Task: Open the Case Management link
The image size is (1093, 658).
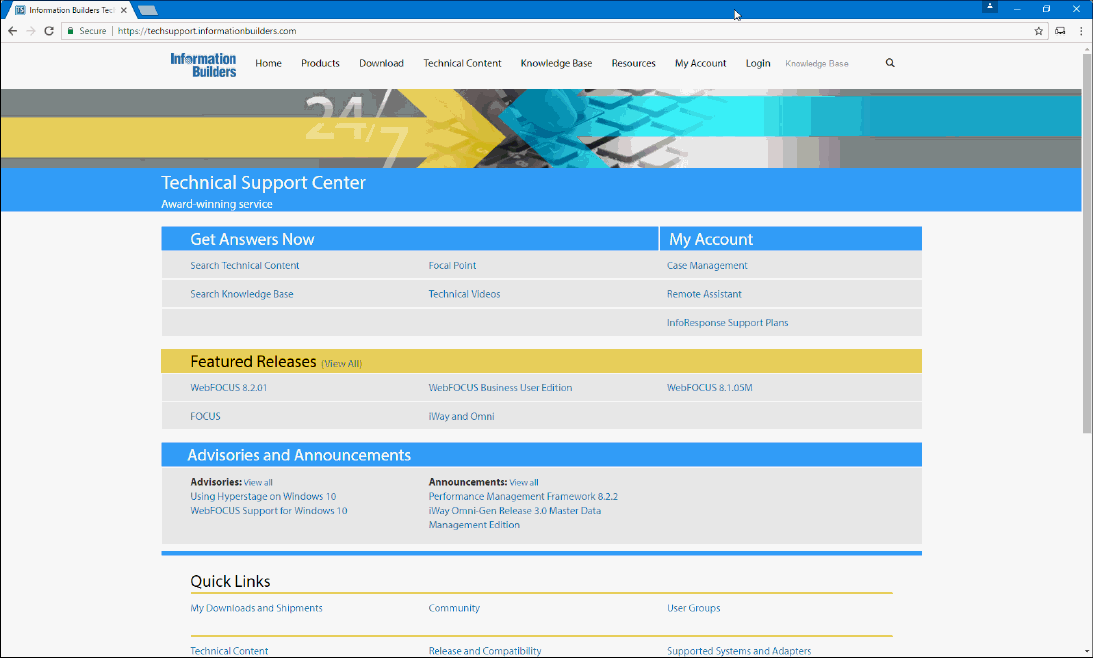Action: 707,266
